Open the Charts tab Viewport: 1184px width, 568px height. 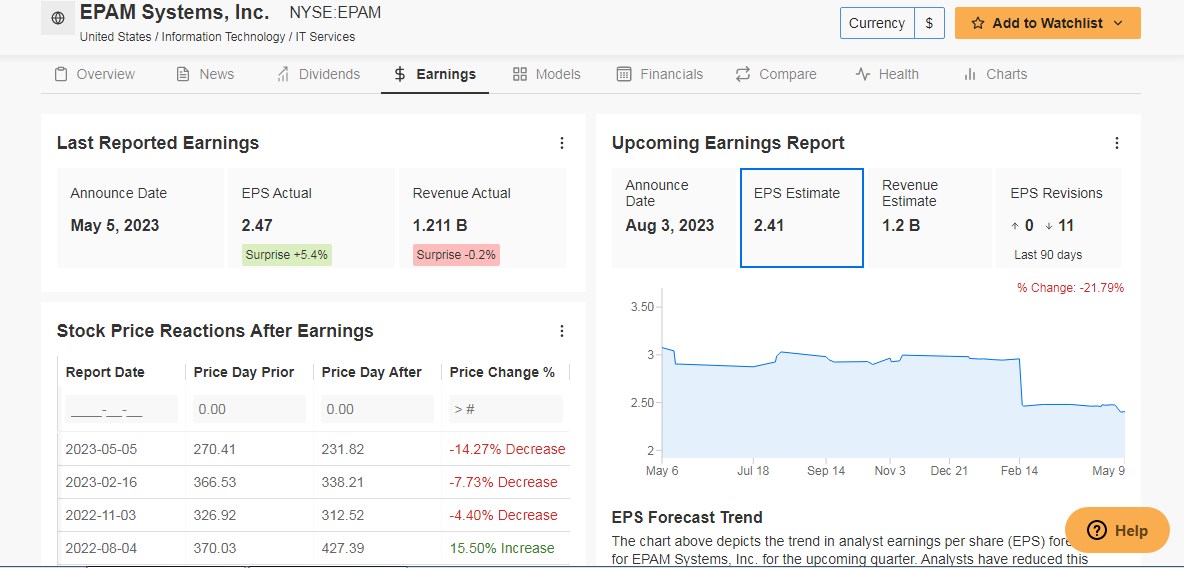tap(995, 74)
